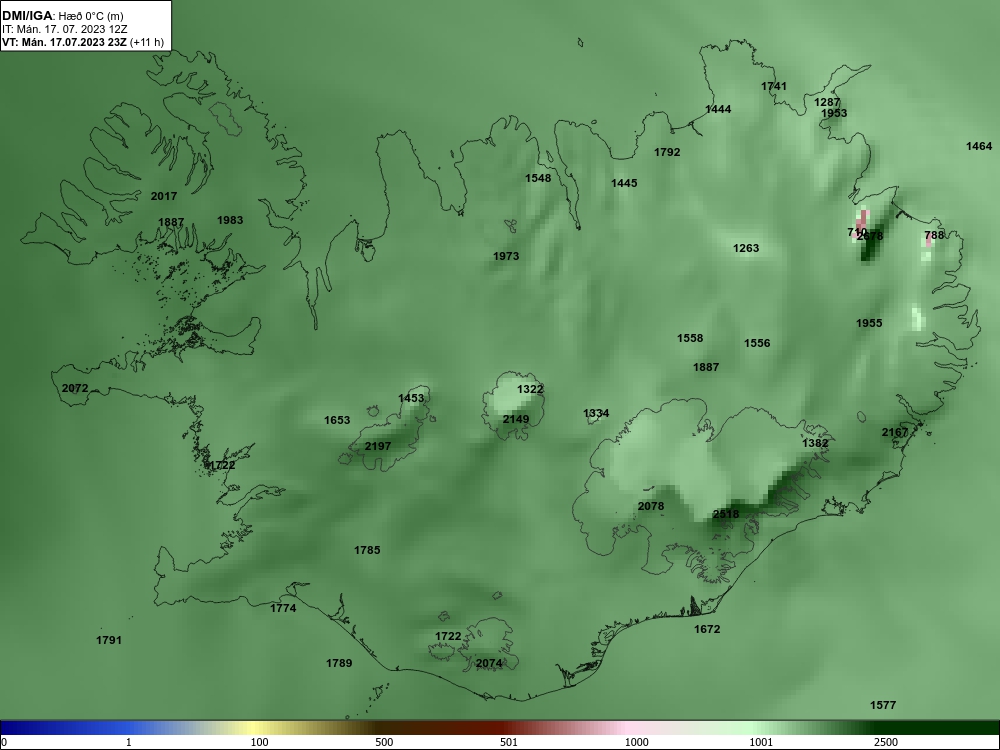Select the 1334 height value

pos(596,413)
